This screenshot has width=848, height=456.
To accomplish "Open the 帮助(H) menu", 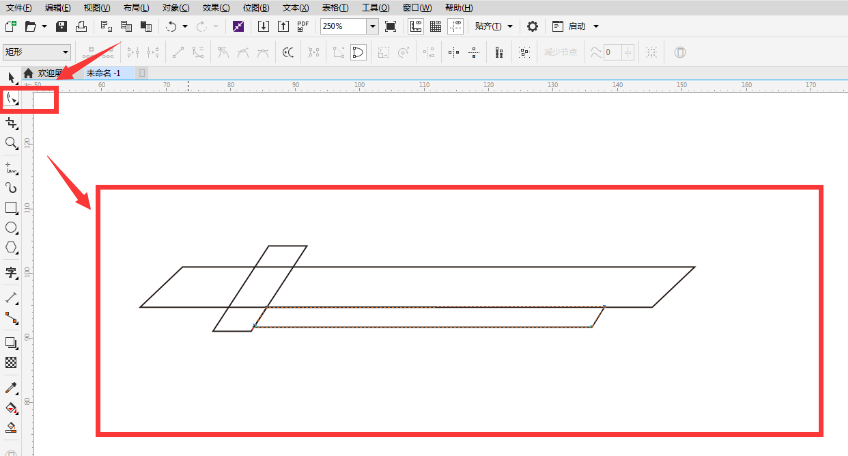I will coord(459,8).
